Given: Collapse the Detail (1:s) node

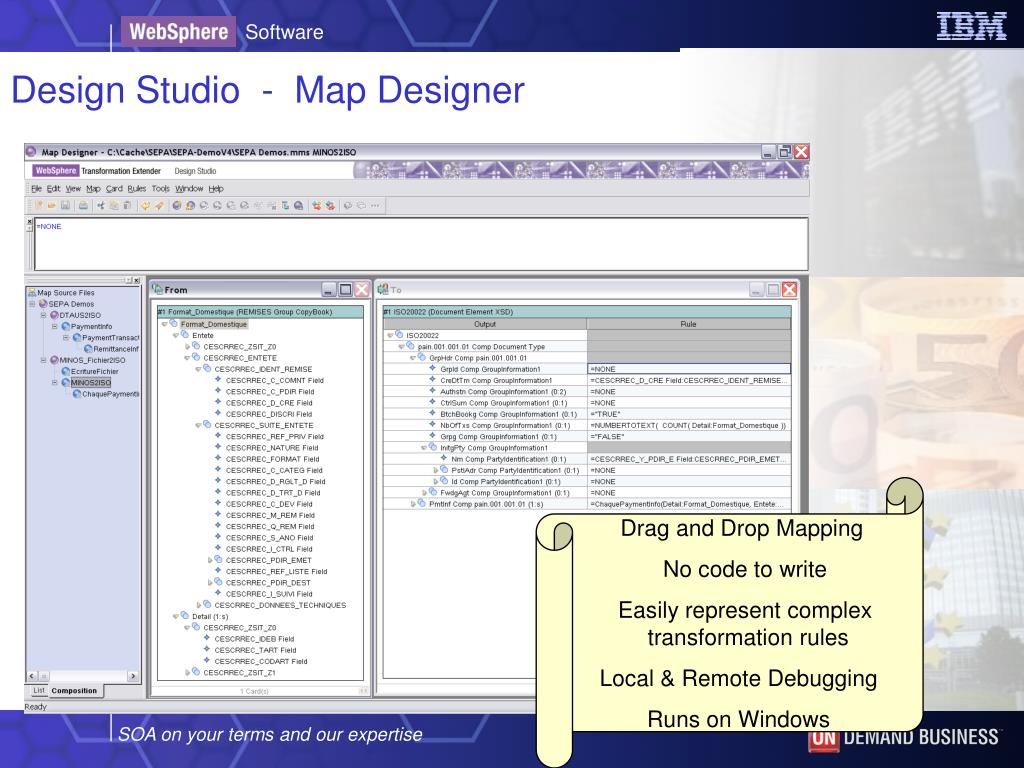Looking at the screenshot, I should [x=176, y=616].
